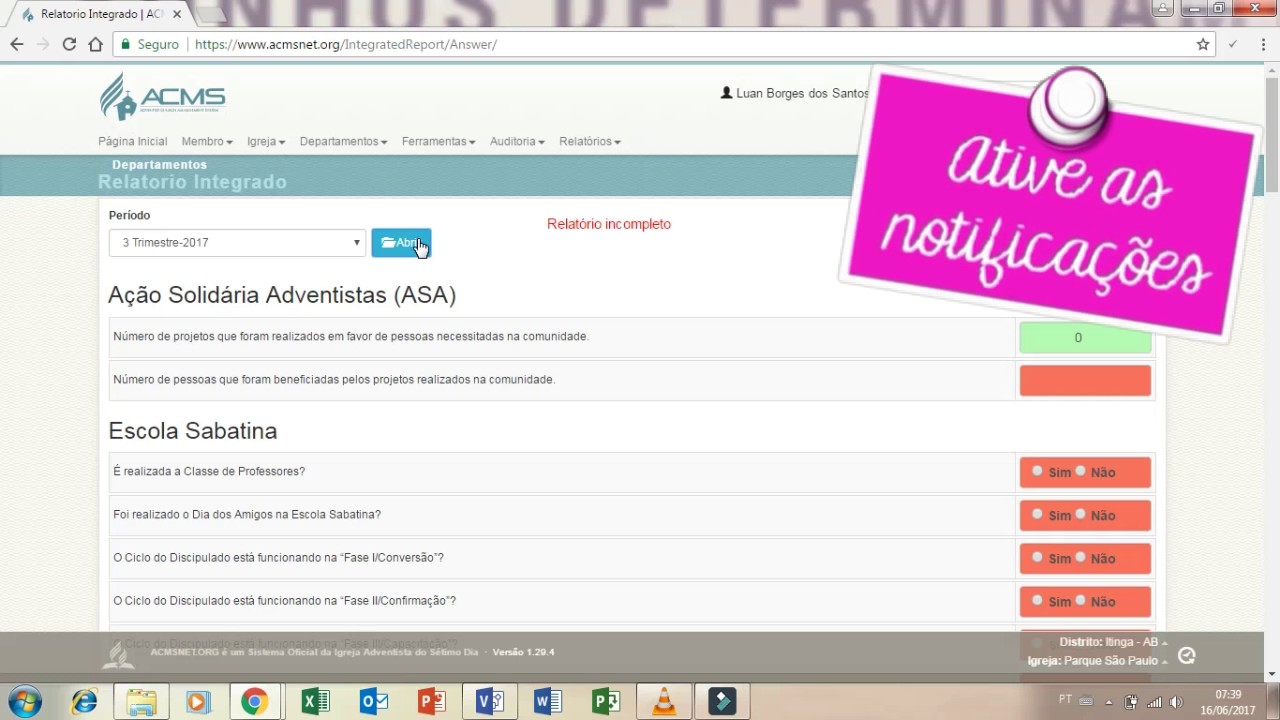Viewport: 1280px width, 720px height.
Task: Click the circular refresh icon in footer bar
Action: (1187, 656)
